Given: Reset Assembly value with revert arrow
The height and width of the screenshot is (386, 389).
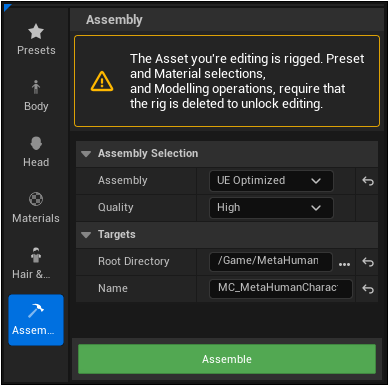Looking at the screenshot, I should point(368,181).
